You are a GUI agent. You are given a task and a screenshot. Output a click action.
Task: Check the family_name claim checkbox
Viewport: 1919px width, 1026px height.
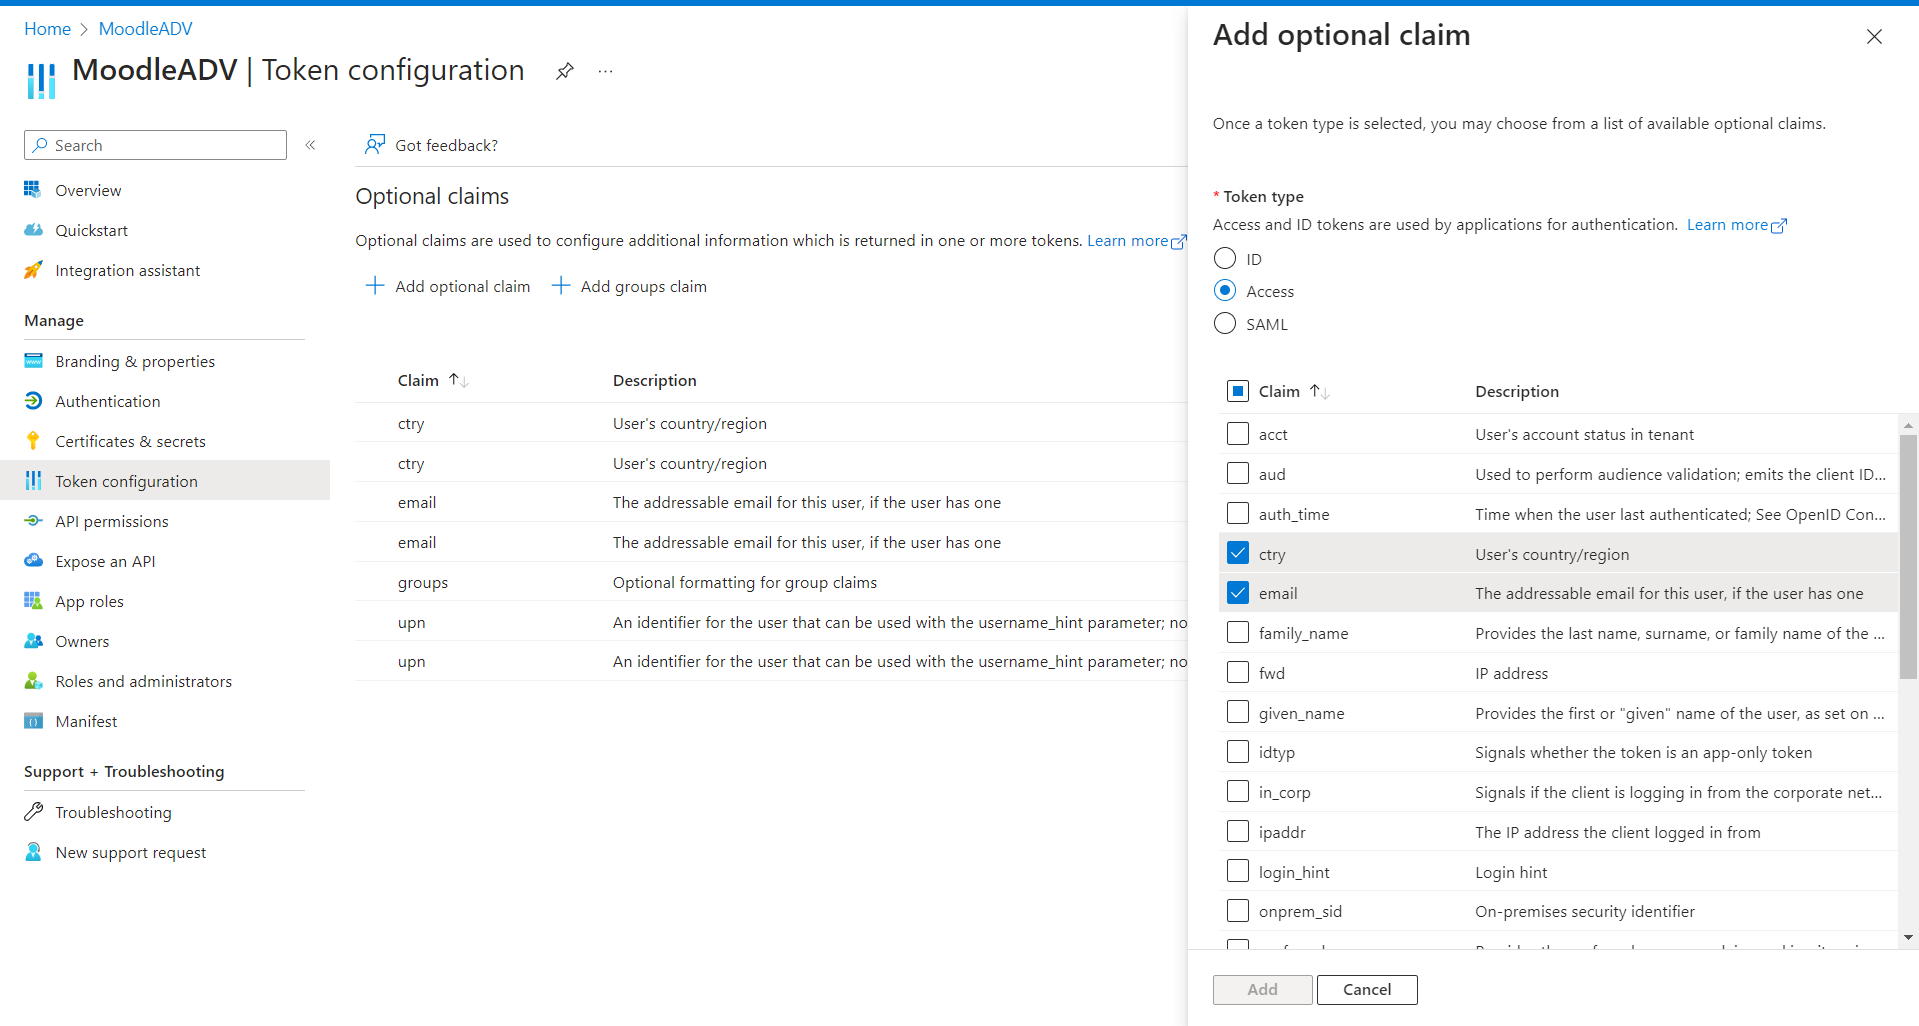click(1238, 632)
